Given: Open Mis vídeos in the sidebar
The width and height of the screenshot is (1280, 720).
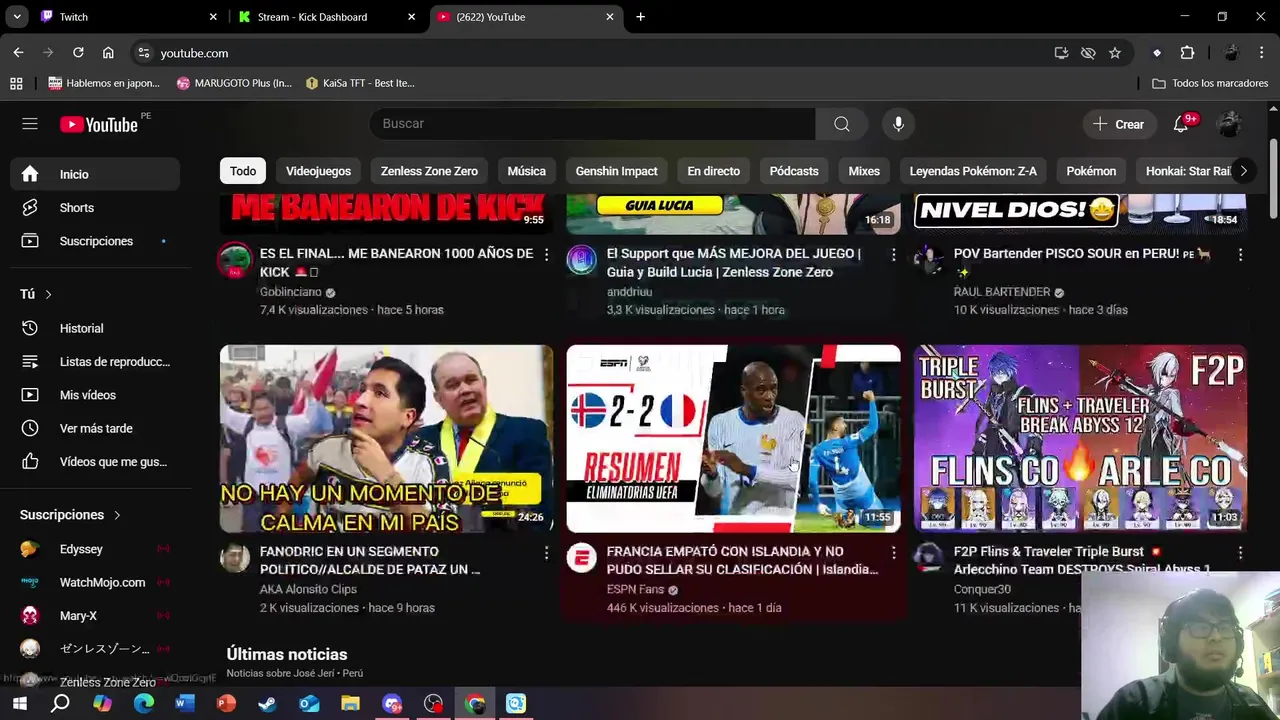Looking at the screenshot, I should (x=96, y=395).
